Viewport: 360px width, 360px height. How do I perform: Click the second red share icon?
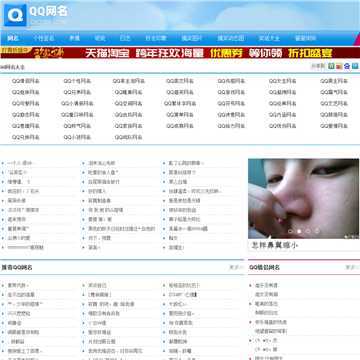tap(339, 66)
